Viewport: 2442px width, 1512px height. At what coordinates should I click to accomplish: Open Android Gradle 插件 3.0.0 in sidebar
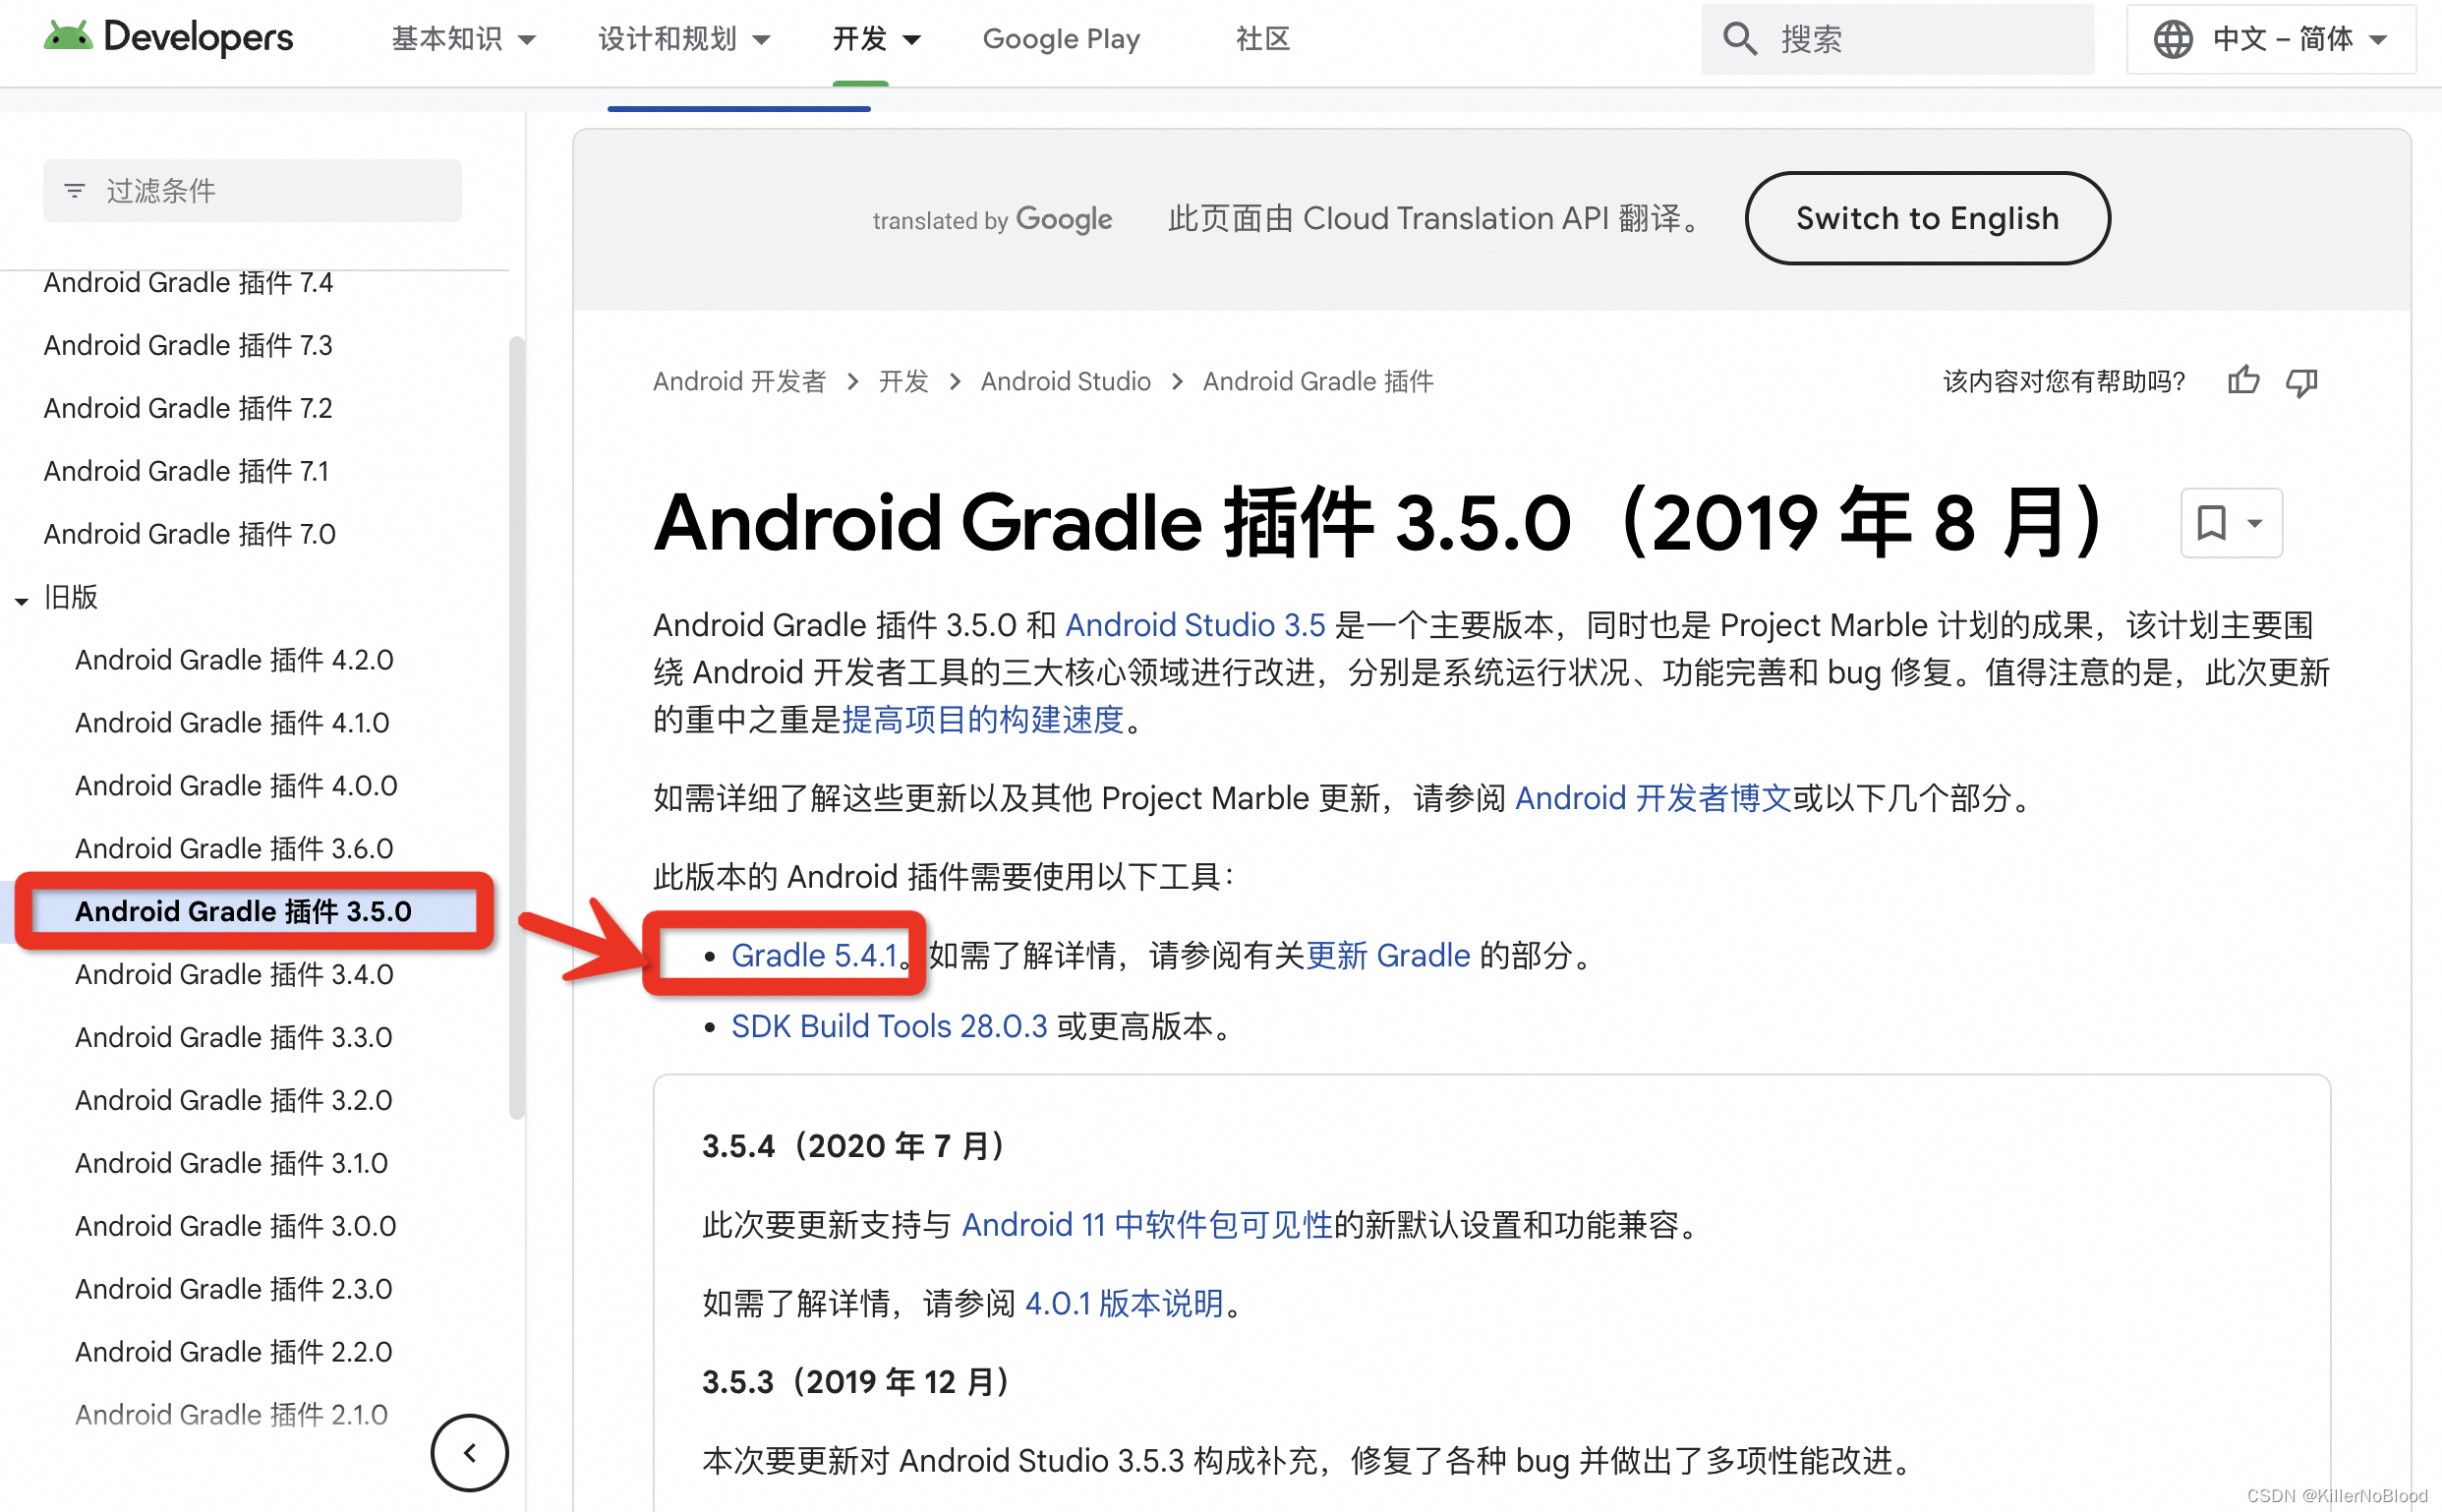pos(235,1227)
